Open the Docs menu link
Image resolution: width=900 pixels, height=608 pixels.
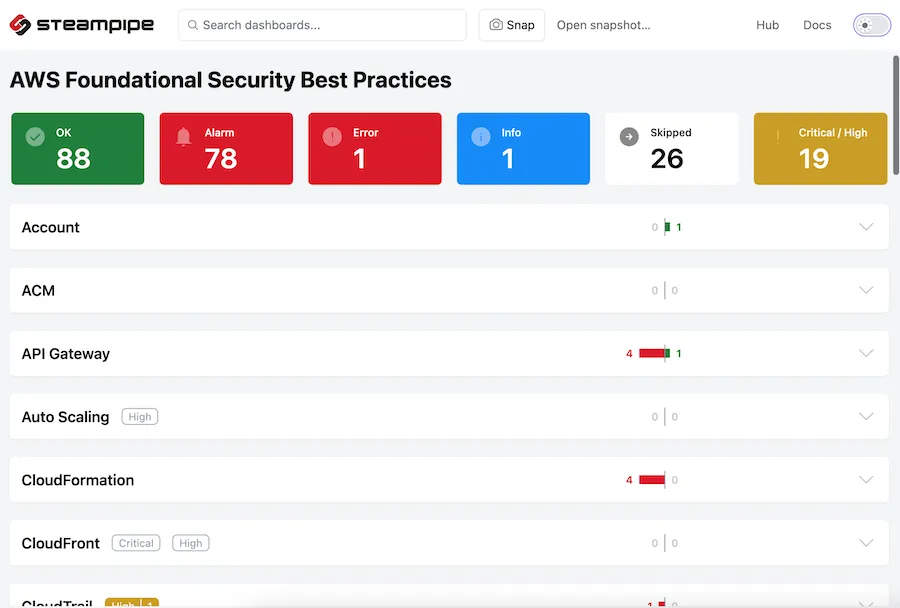click(x=817, y=25)
